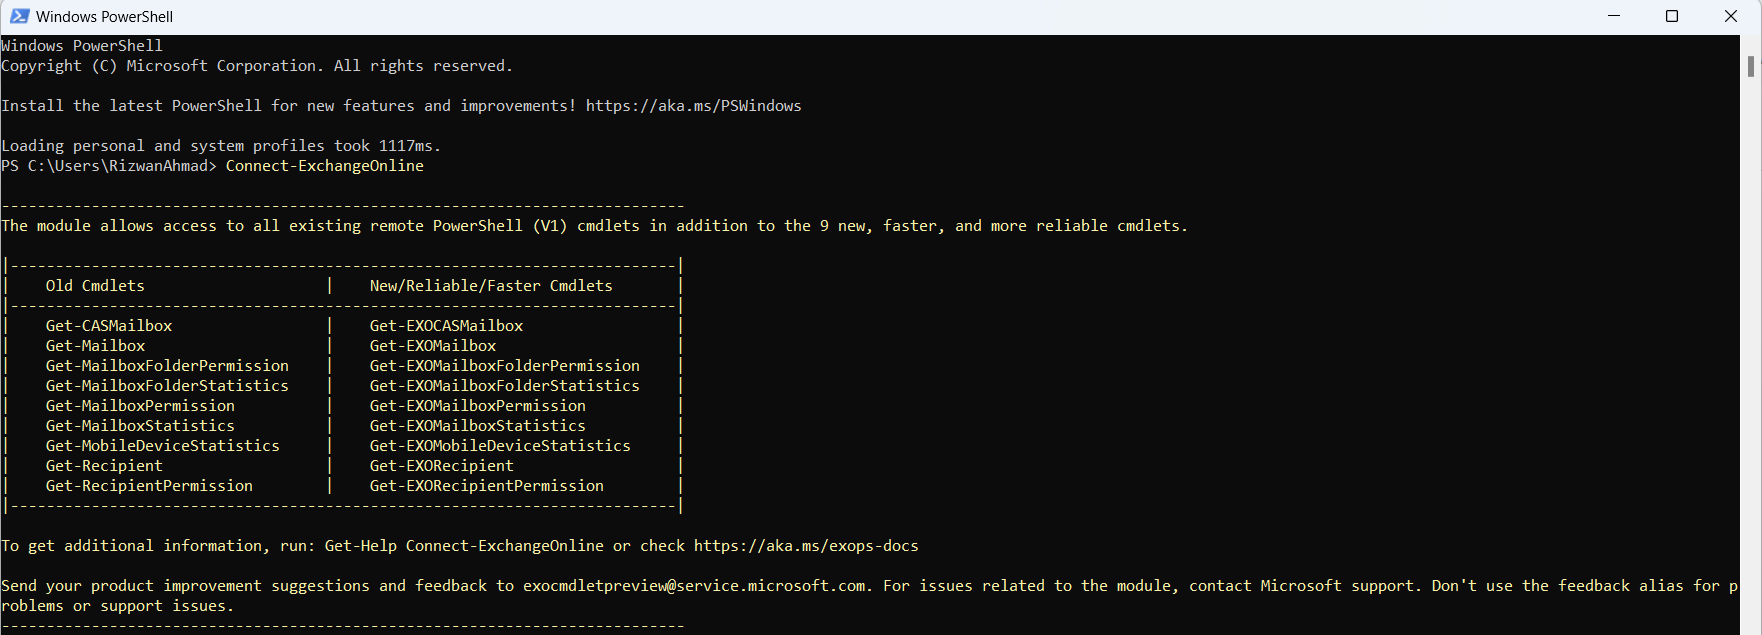Click the 'Loading personal and system profiles' line

coord(221,146)
